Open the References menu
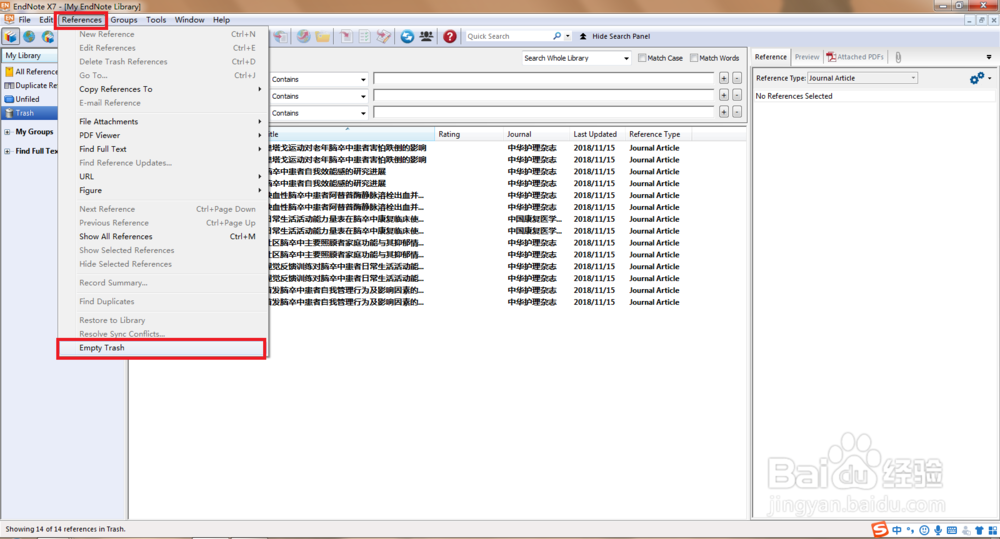Screen dimensions: 1000x539 tap(82, 20)
